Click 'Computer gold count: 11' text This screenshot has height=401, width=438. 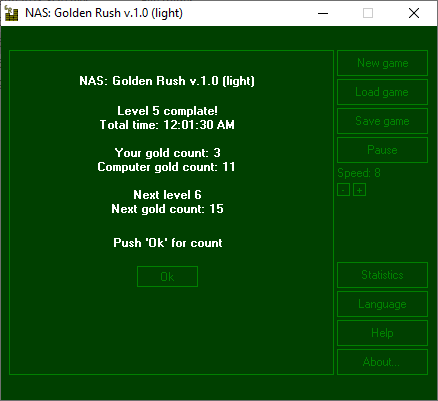(166, 167)
